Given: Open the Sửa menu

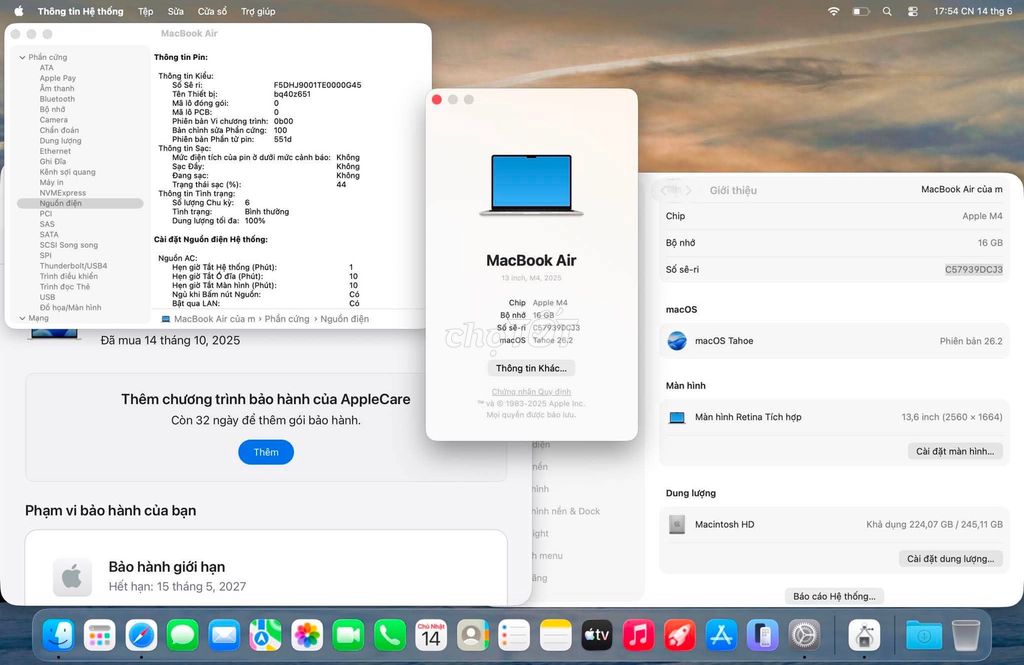Looking at the screenshot, I should 176,11.
